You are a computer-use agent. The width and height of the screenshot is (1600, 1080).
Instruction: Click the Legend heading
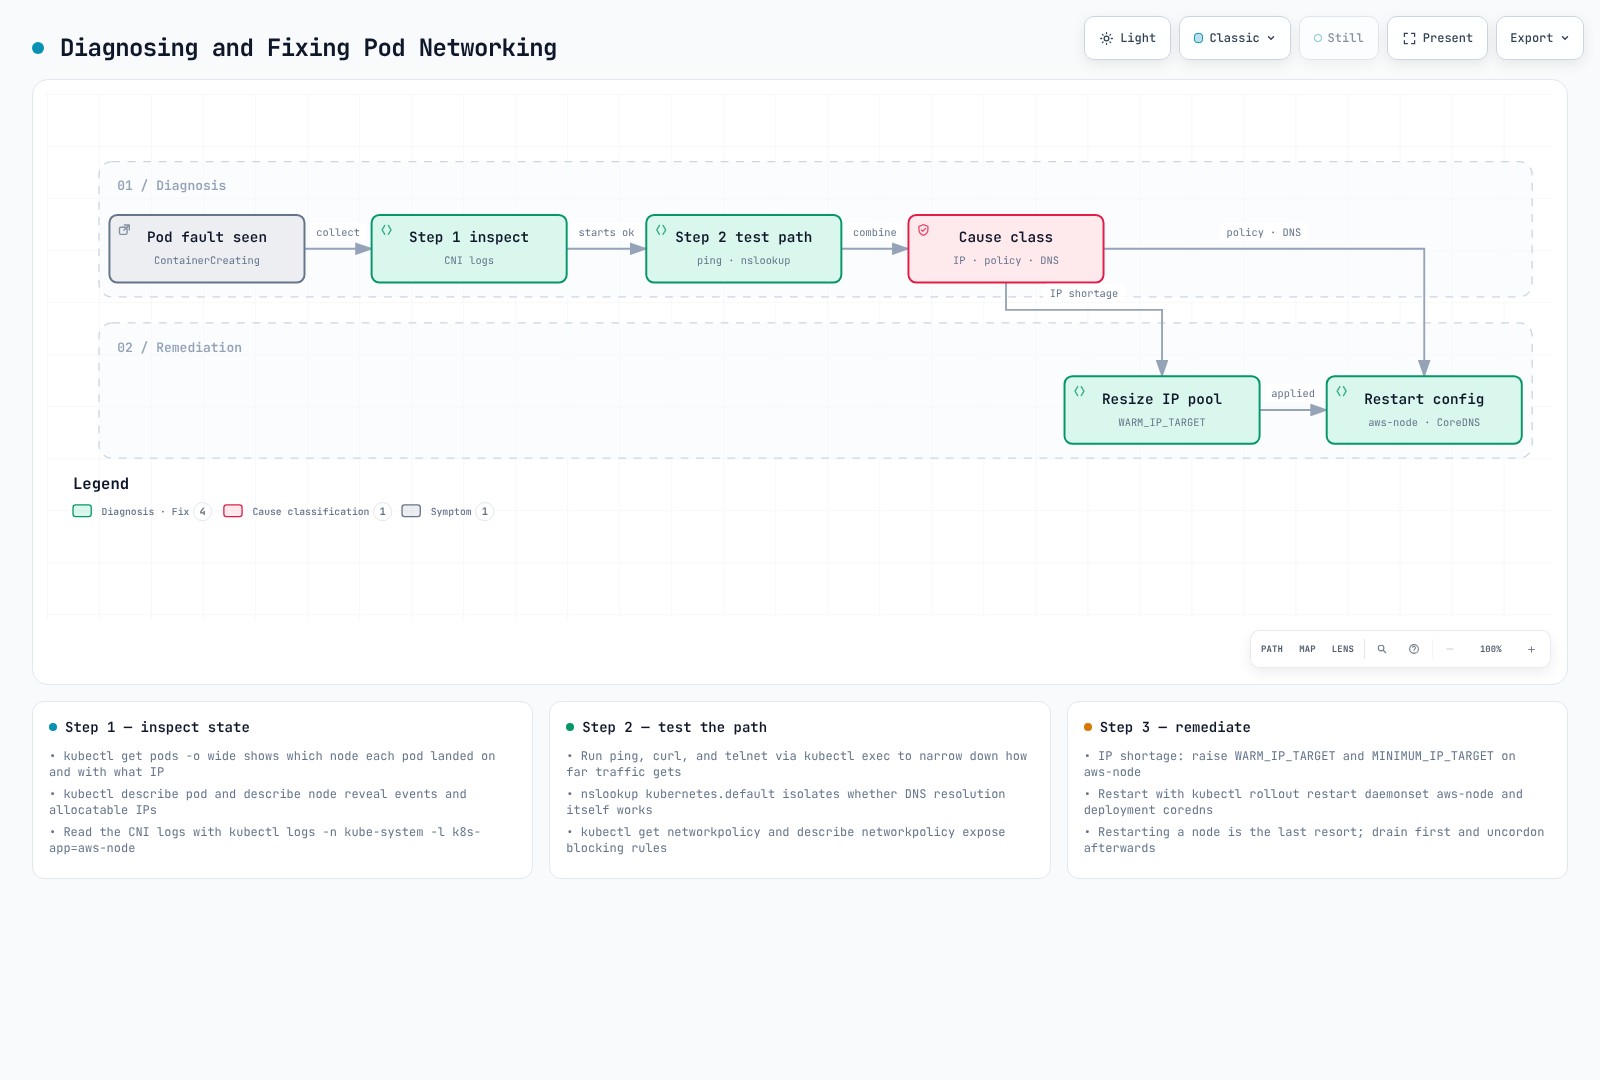click(101, 483)
